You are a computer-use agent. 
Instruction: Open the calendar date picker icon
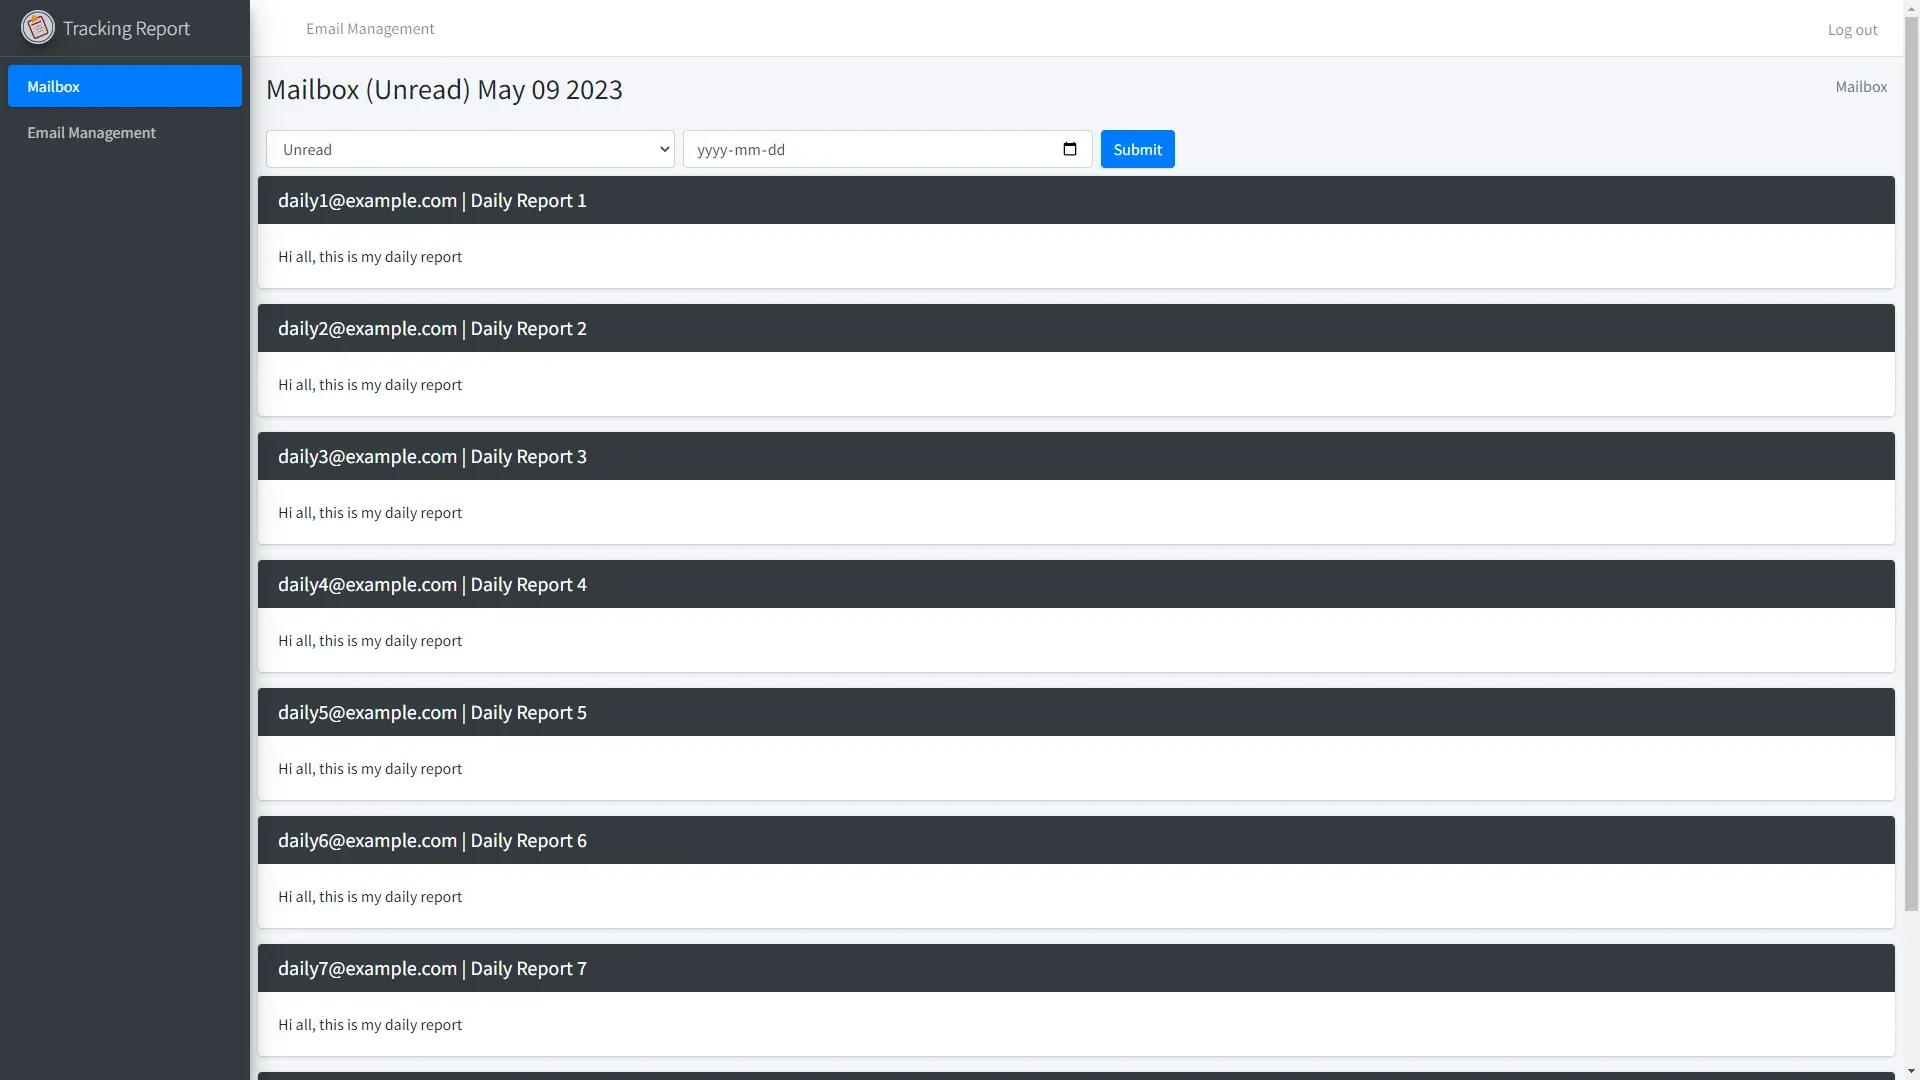[1069, 149]
